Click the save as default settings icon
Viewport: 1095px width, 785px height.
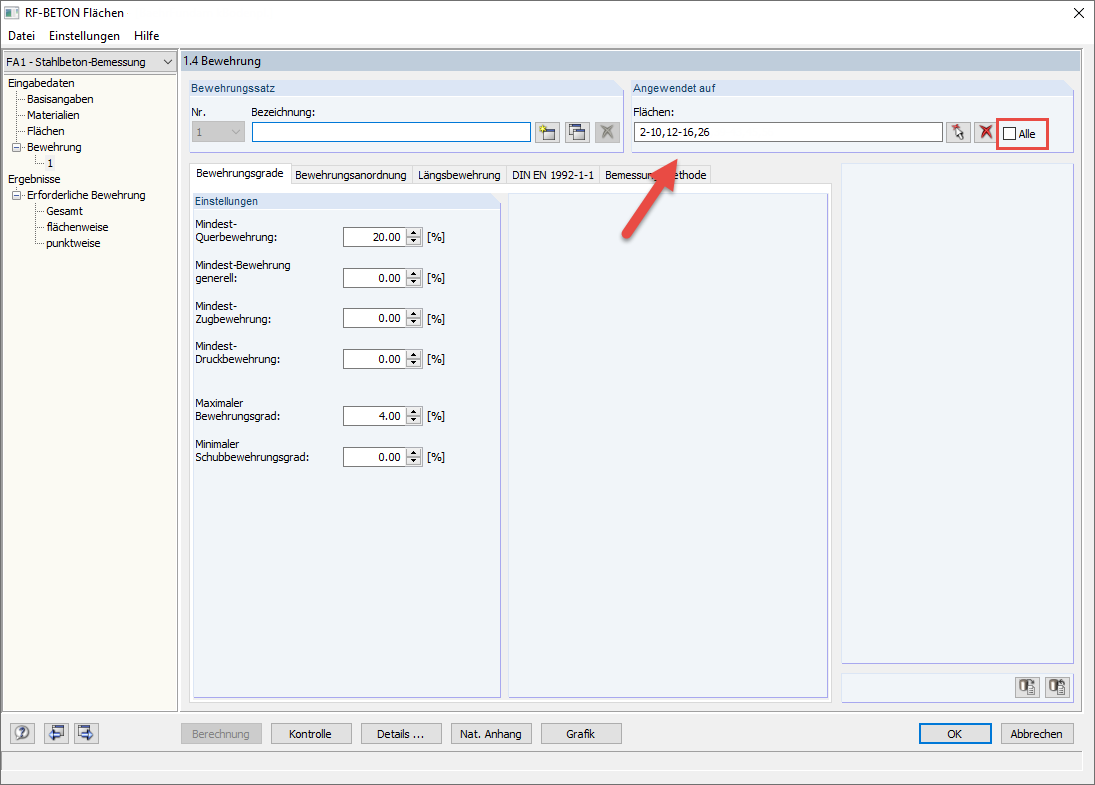[x=1057, y=687]
